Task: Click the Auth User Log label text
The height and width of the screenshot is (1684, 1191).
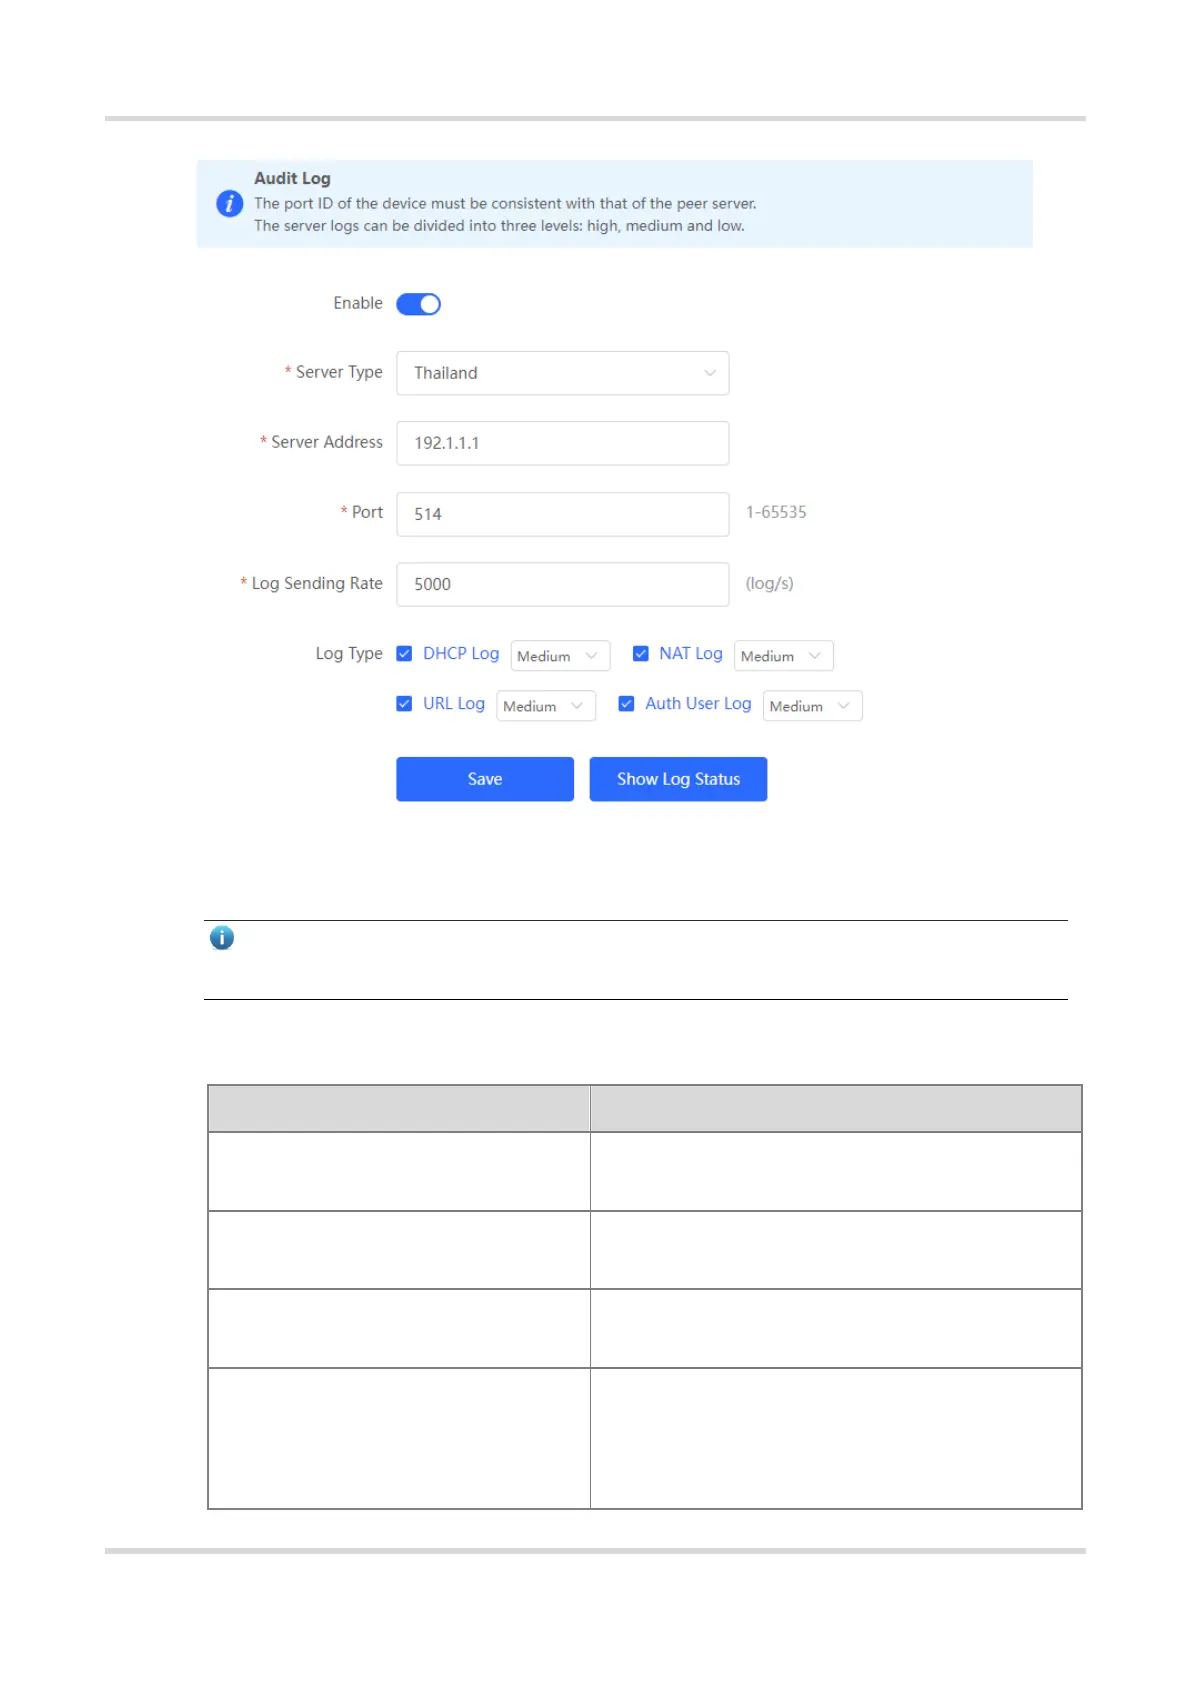Action: coord(698,704)
